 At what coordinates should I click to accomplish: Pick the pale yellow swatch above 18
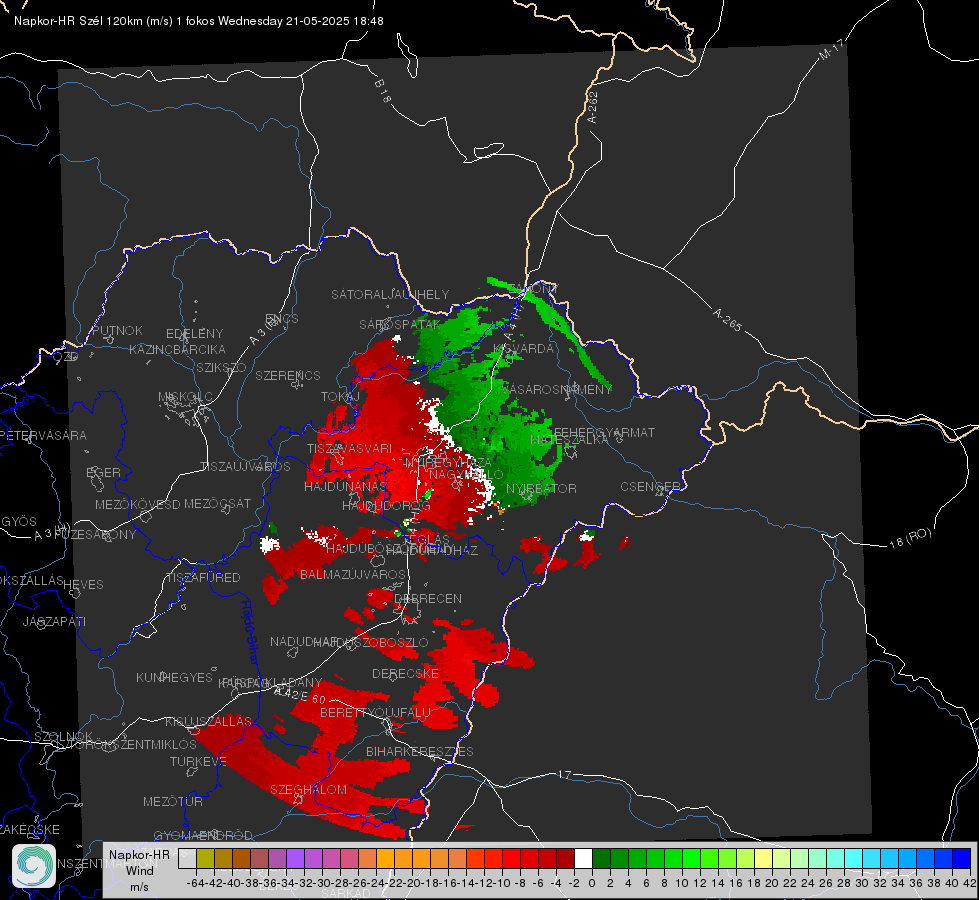click(x=764, y=858)
